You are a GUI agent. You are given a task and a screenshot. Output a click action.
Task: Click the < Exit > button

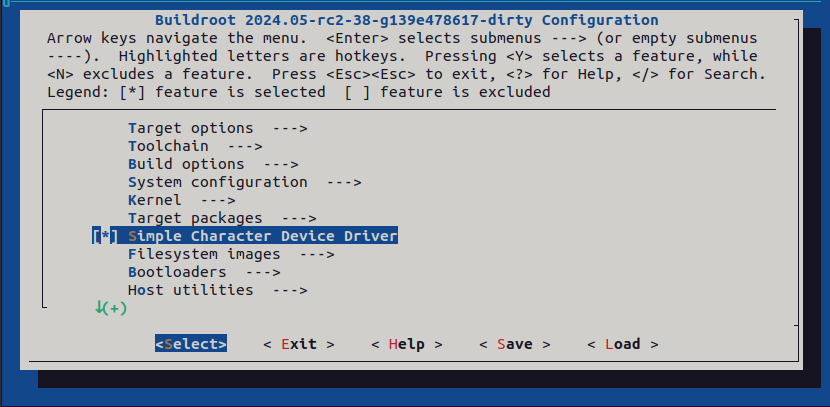click(x=299, y=344)
